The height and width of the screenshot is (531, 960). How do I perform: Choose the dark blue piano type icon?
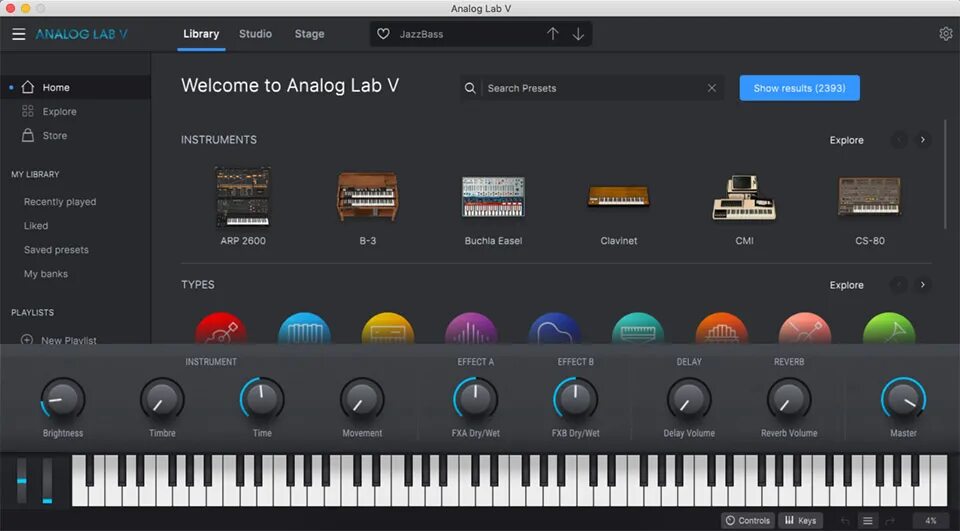[555, 329]
